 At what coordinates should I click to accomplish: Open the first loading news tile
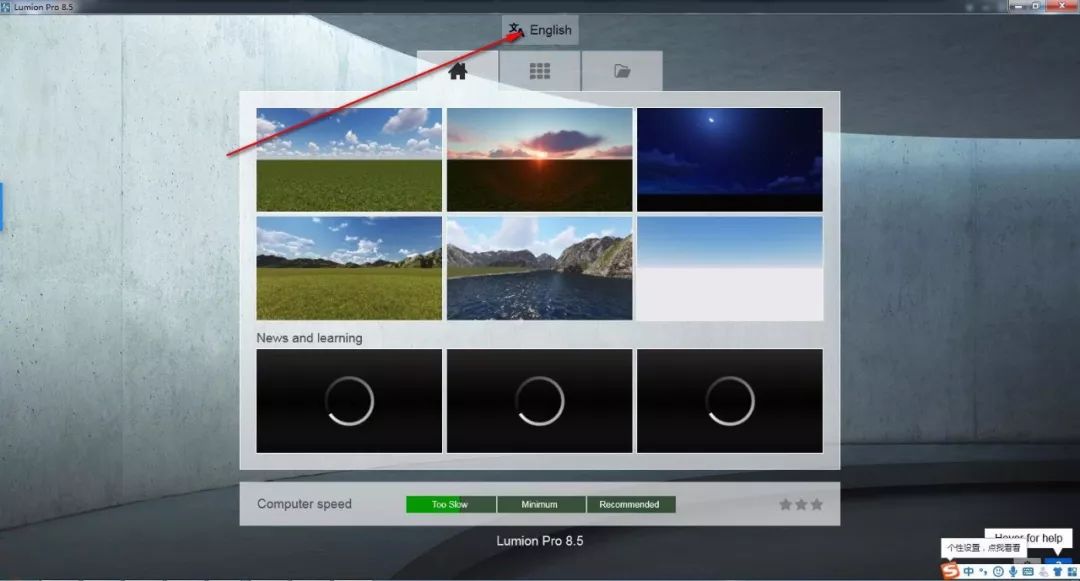(349, 401)
